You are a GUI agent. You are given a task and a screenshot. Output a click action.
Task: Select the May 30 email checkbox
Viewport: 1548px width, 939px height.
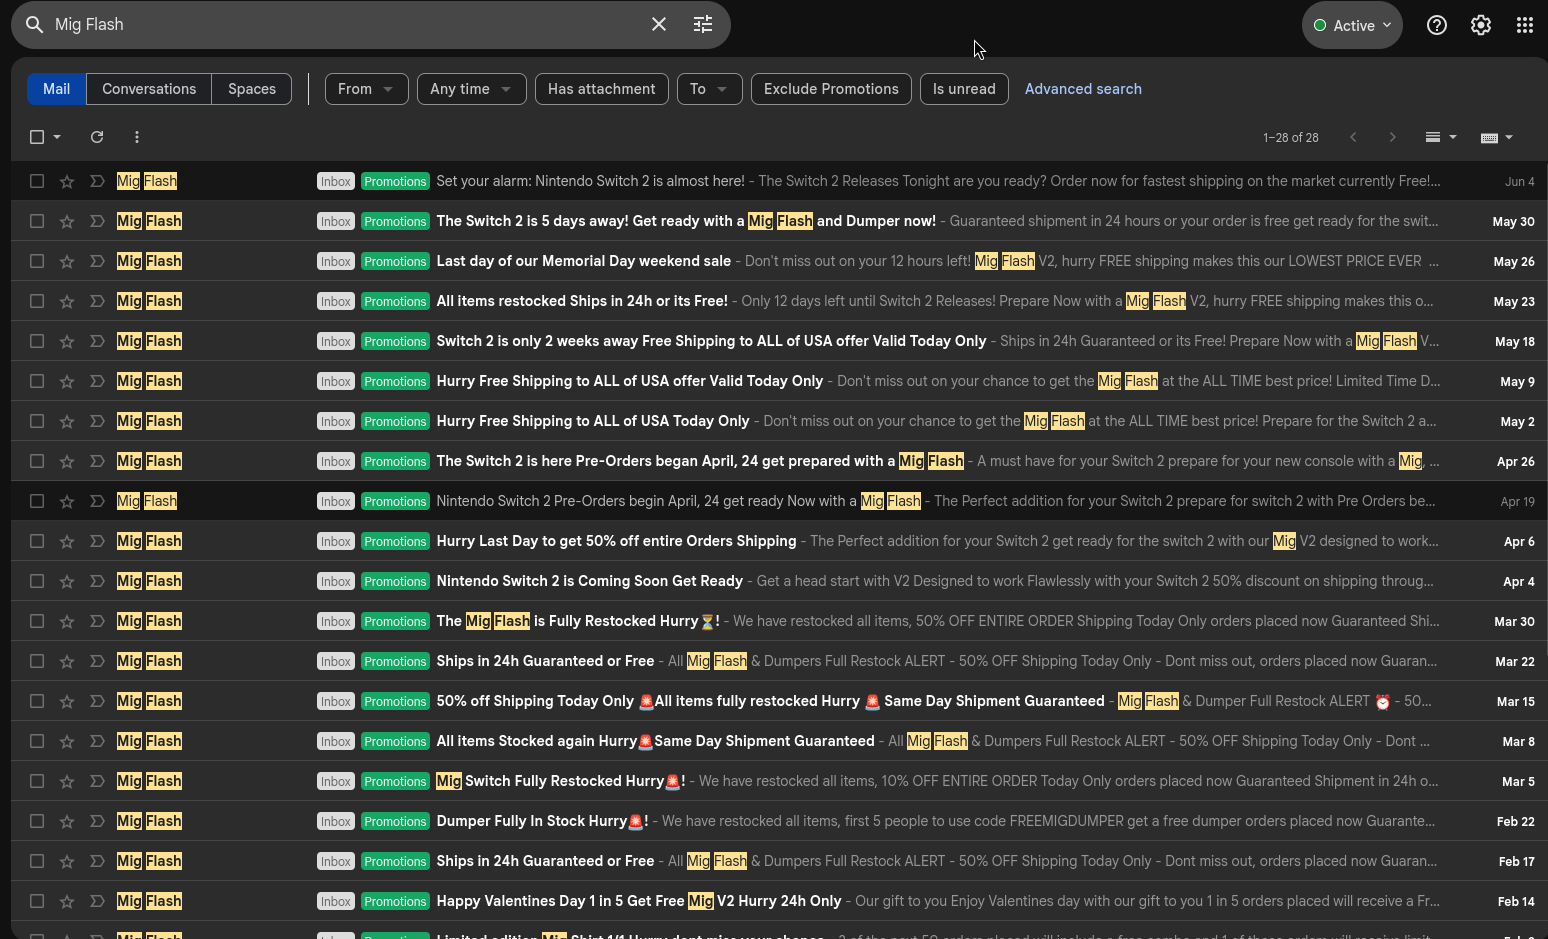(37, 221)
